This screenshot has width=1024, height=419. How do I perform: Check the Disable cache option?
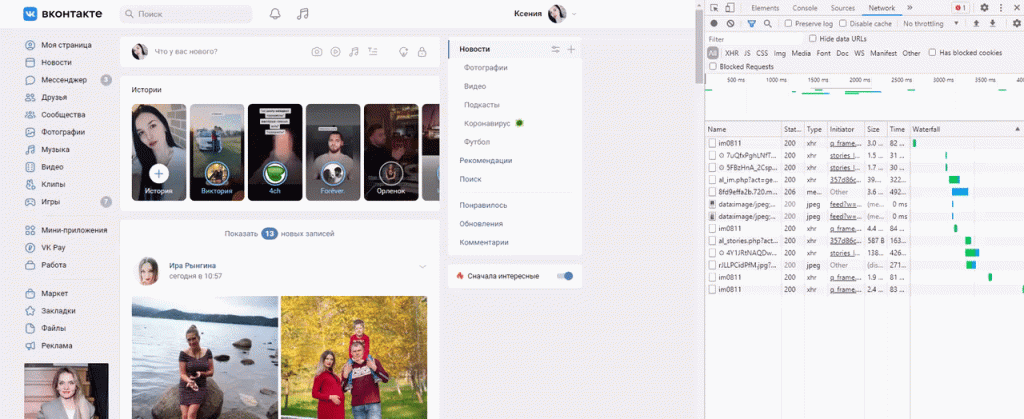842,23
